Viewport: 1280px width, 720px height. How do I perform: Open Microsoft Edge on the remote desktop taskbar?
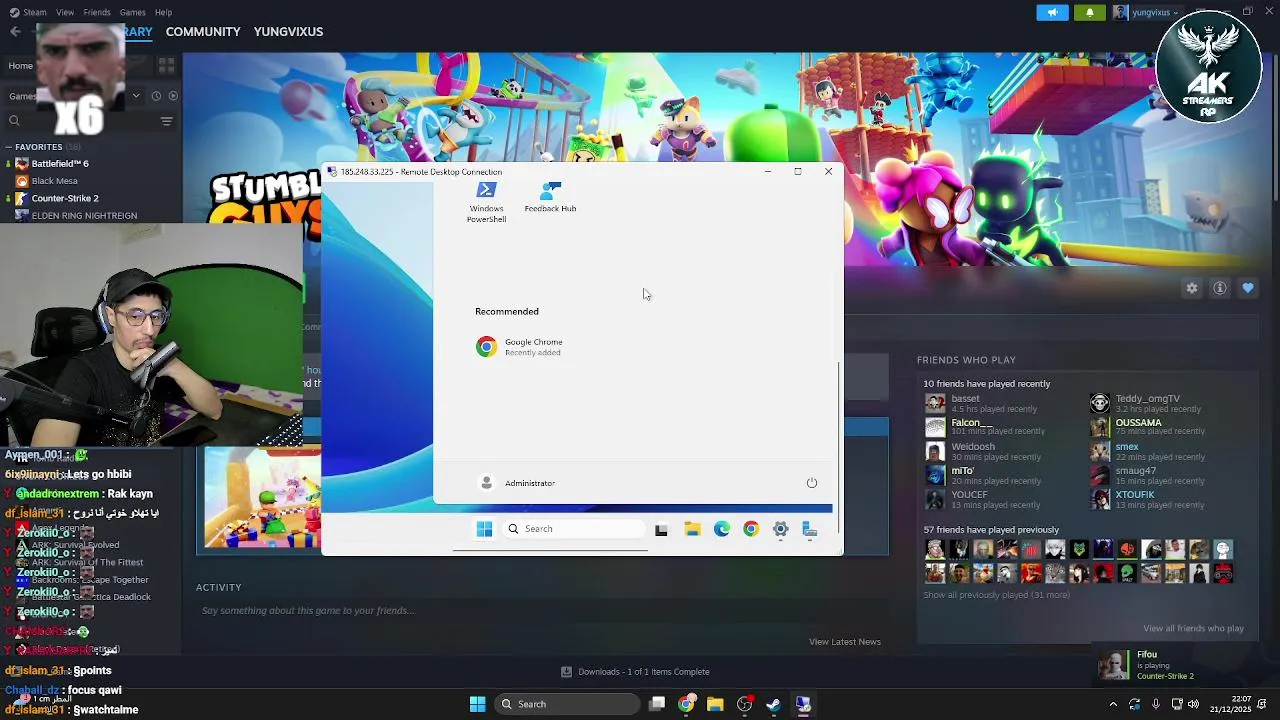pyautogui.click(x=721, y=530)
